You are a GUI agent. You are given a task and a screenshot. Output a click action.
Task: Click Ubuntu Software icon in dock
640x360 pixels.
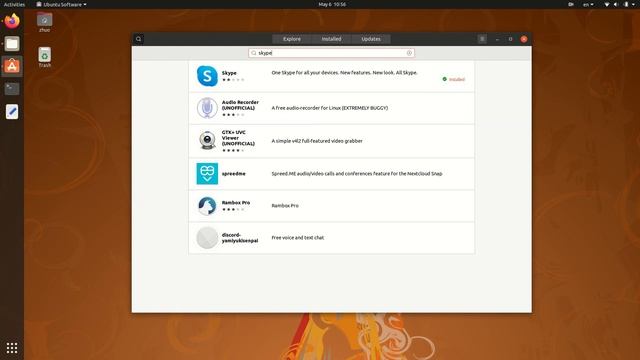(12, 66)
